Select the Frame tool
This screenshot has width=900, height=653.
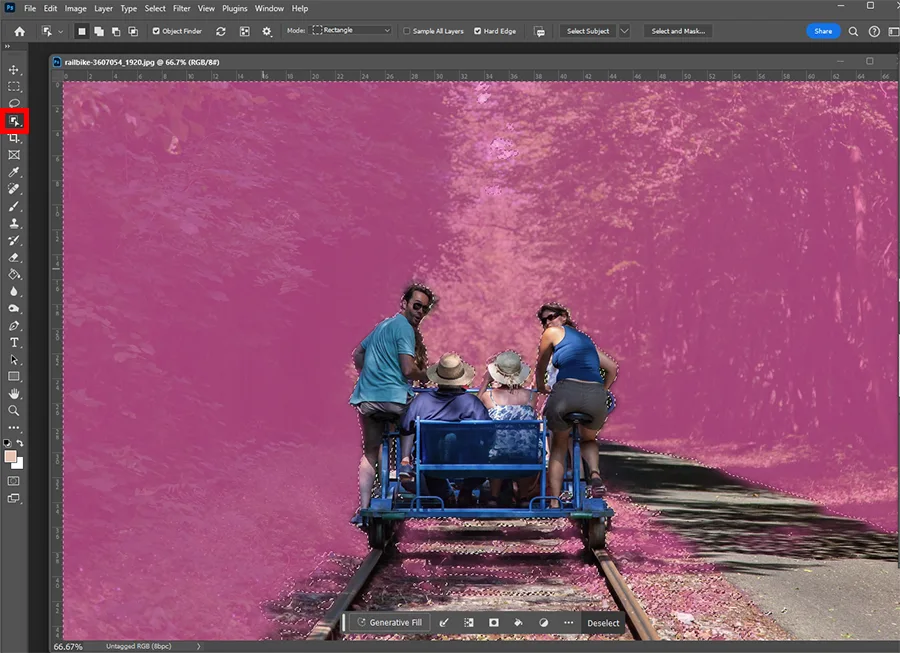[14, 155]
